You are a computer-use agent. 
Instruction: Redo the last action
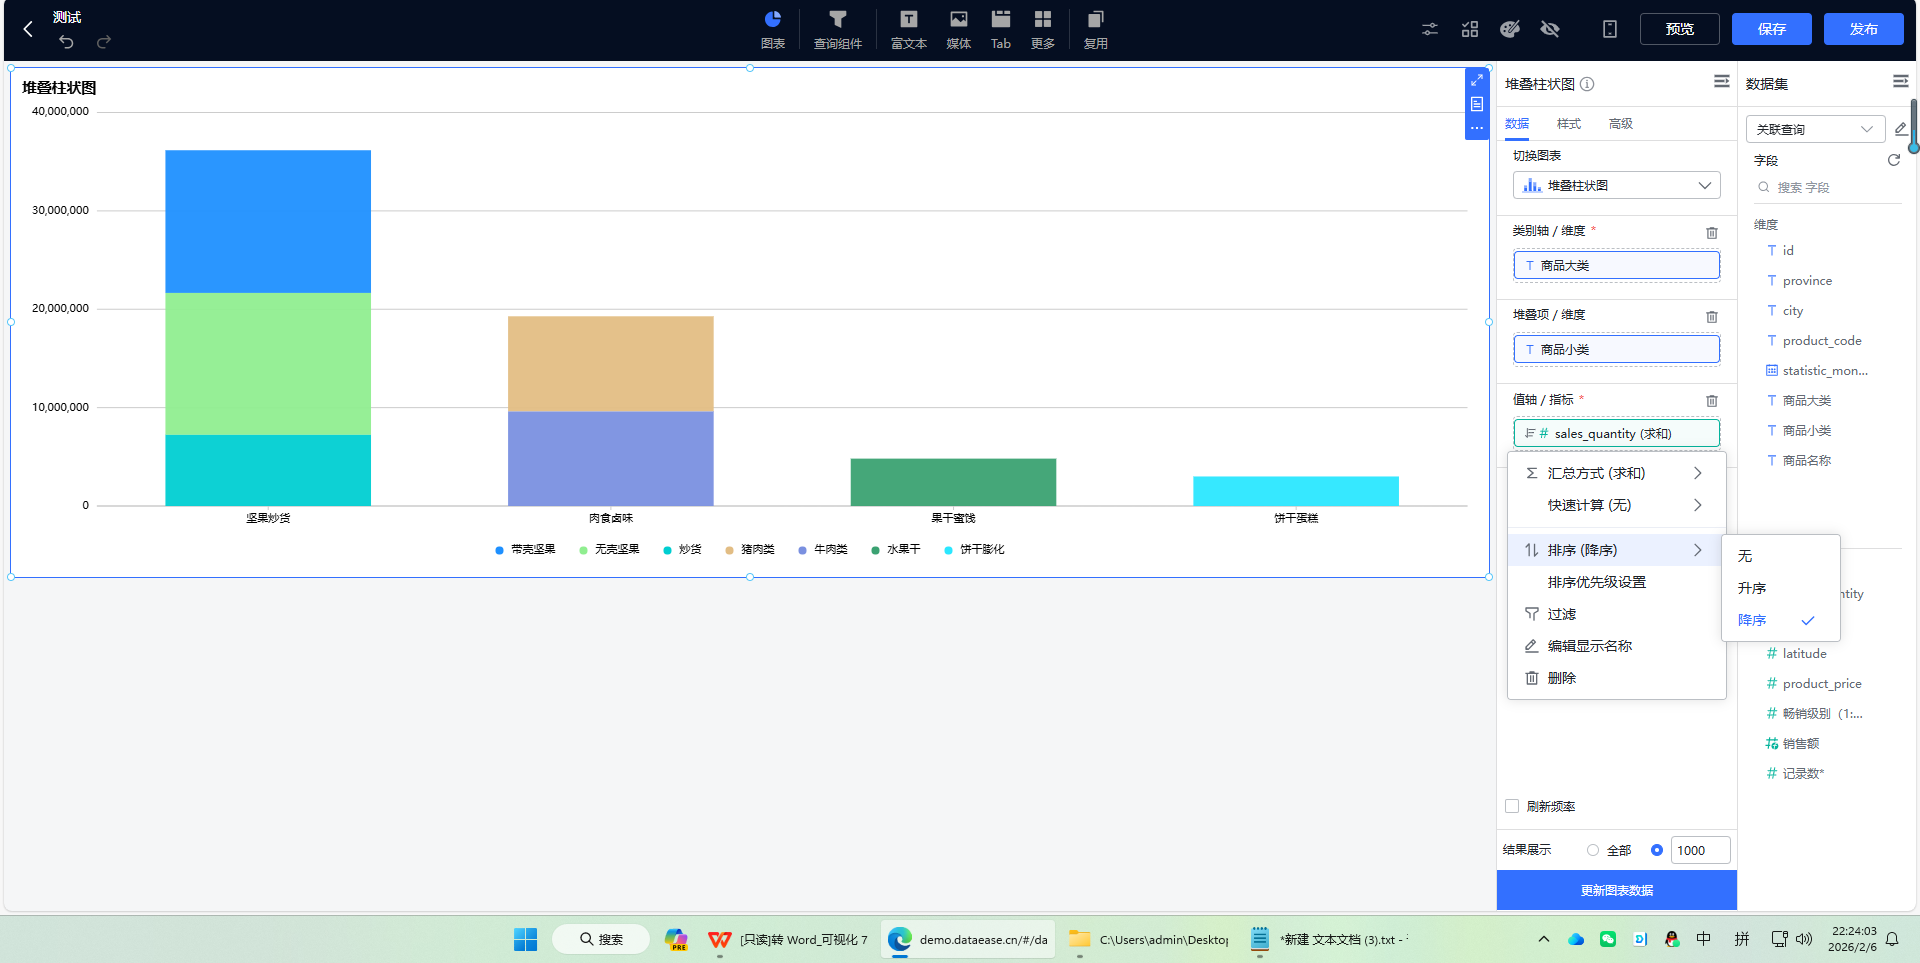(x=104, y=42)
